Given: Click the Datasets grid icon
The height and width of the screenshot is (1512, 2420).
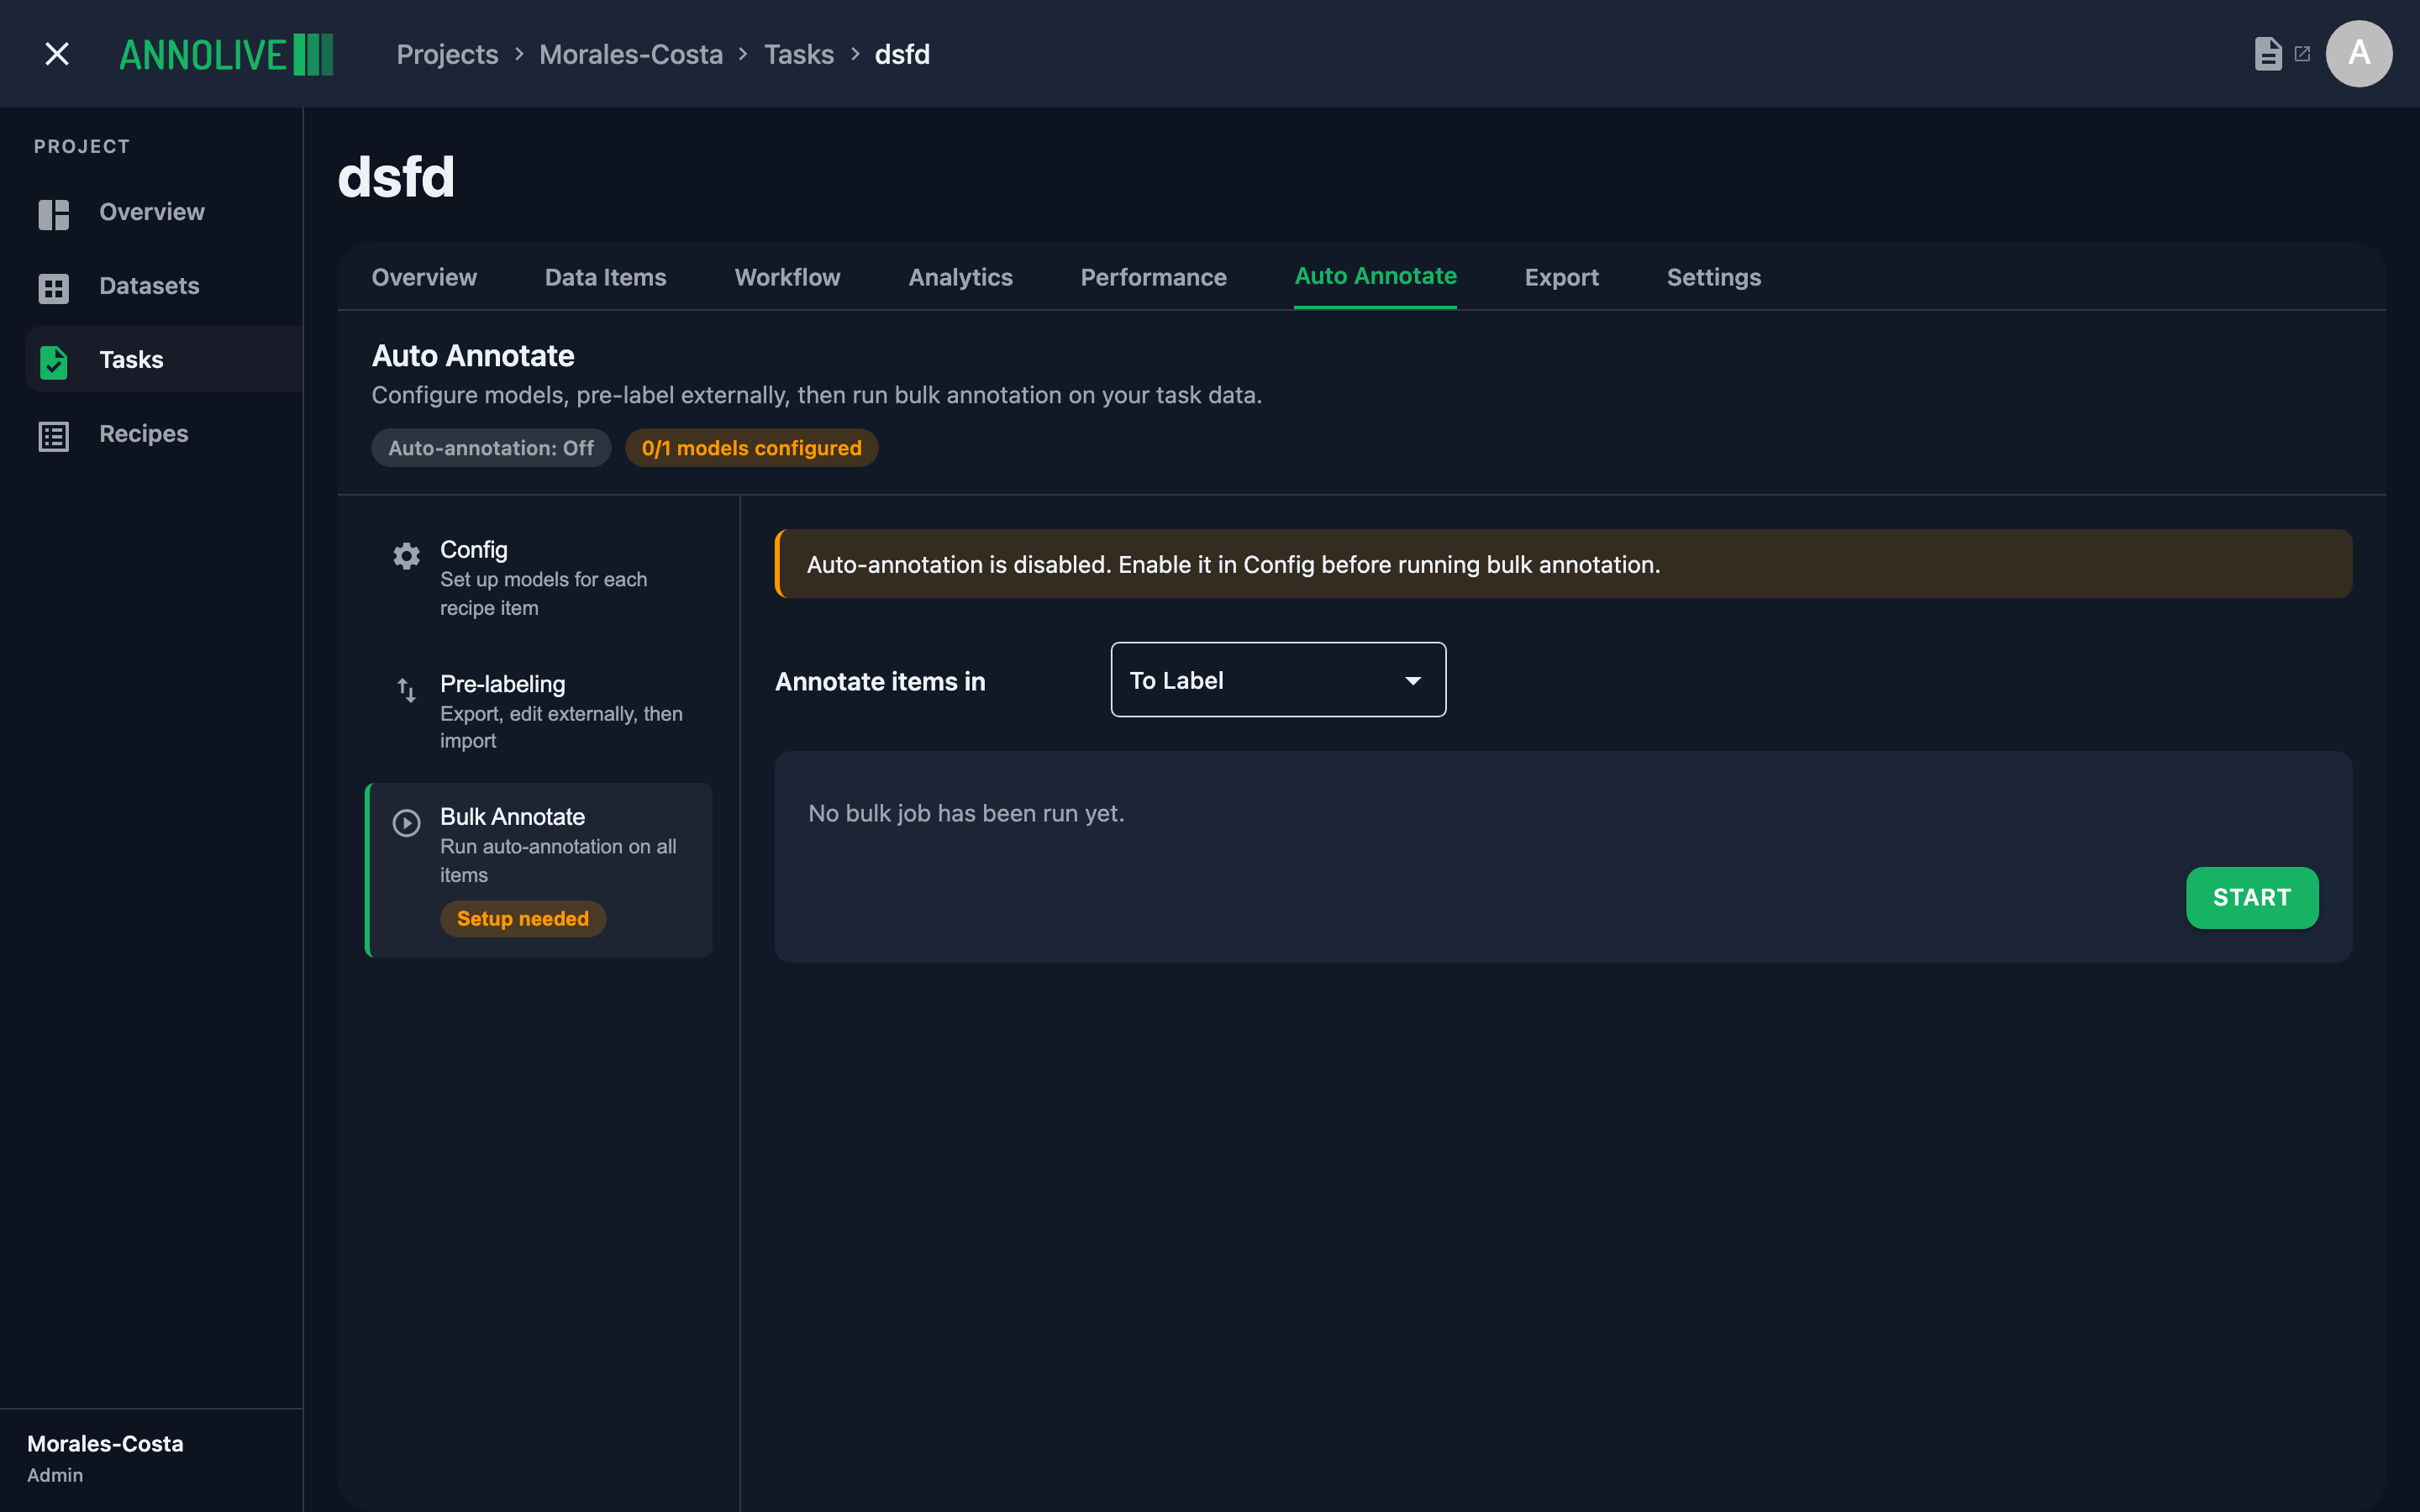Looking at the screenshot, I should coord(54,287).
